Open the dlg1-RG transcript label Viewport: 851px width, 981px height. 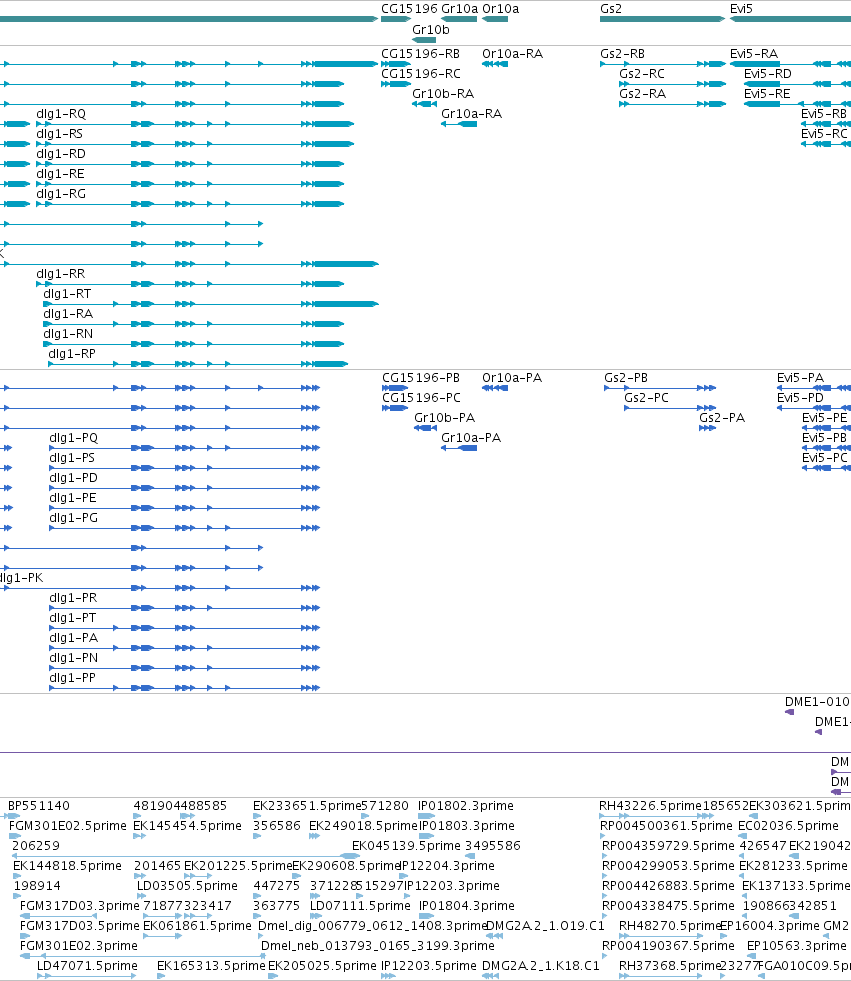[61, 194]
